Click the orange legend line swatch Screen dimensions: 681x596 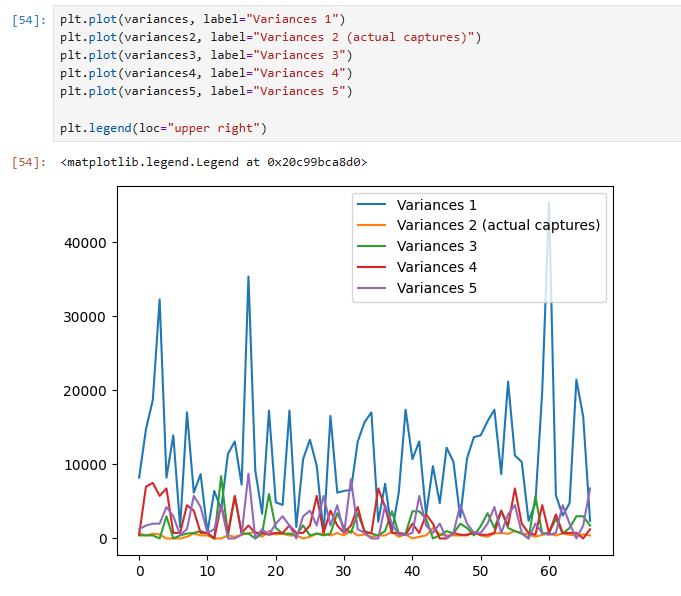tap(371, 225)
